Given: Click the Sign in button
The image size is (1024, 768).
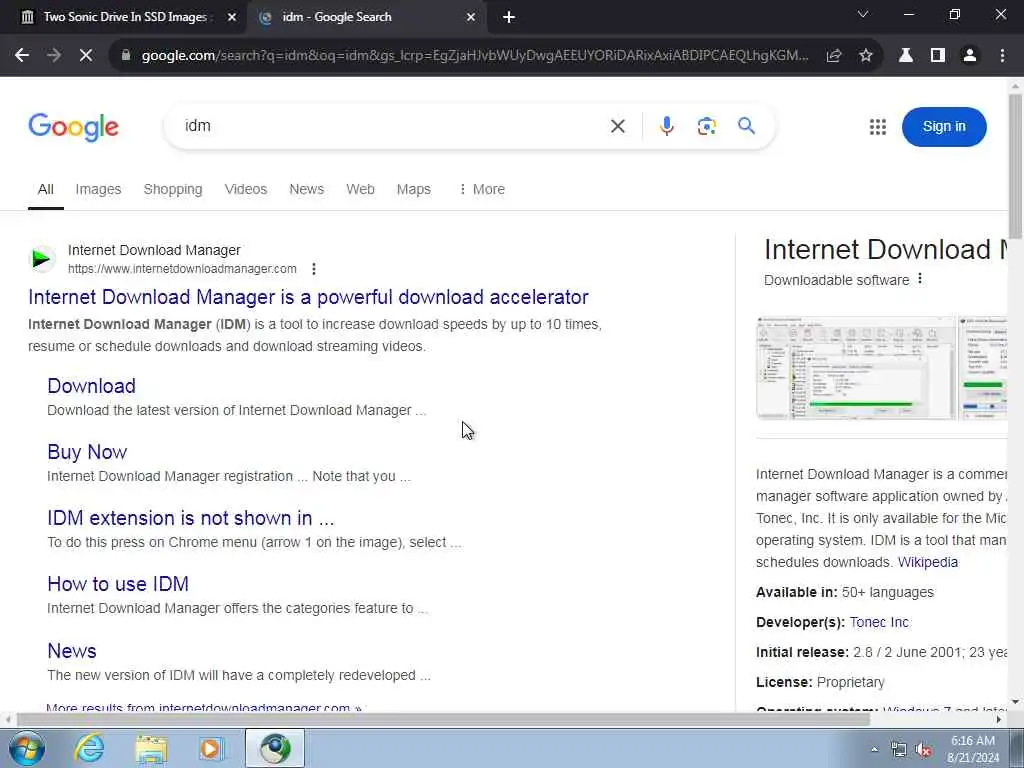Looking at the screenshot, I should [x=944, y=127].
